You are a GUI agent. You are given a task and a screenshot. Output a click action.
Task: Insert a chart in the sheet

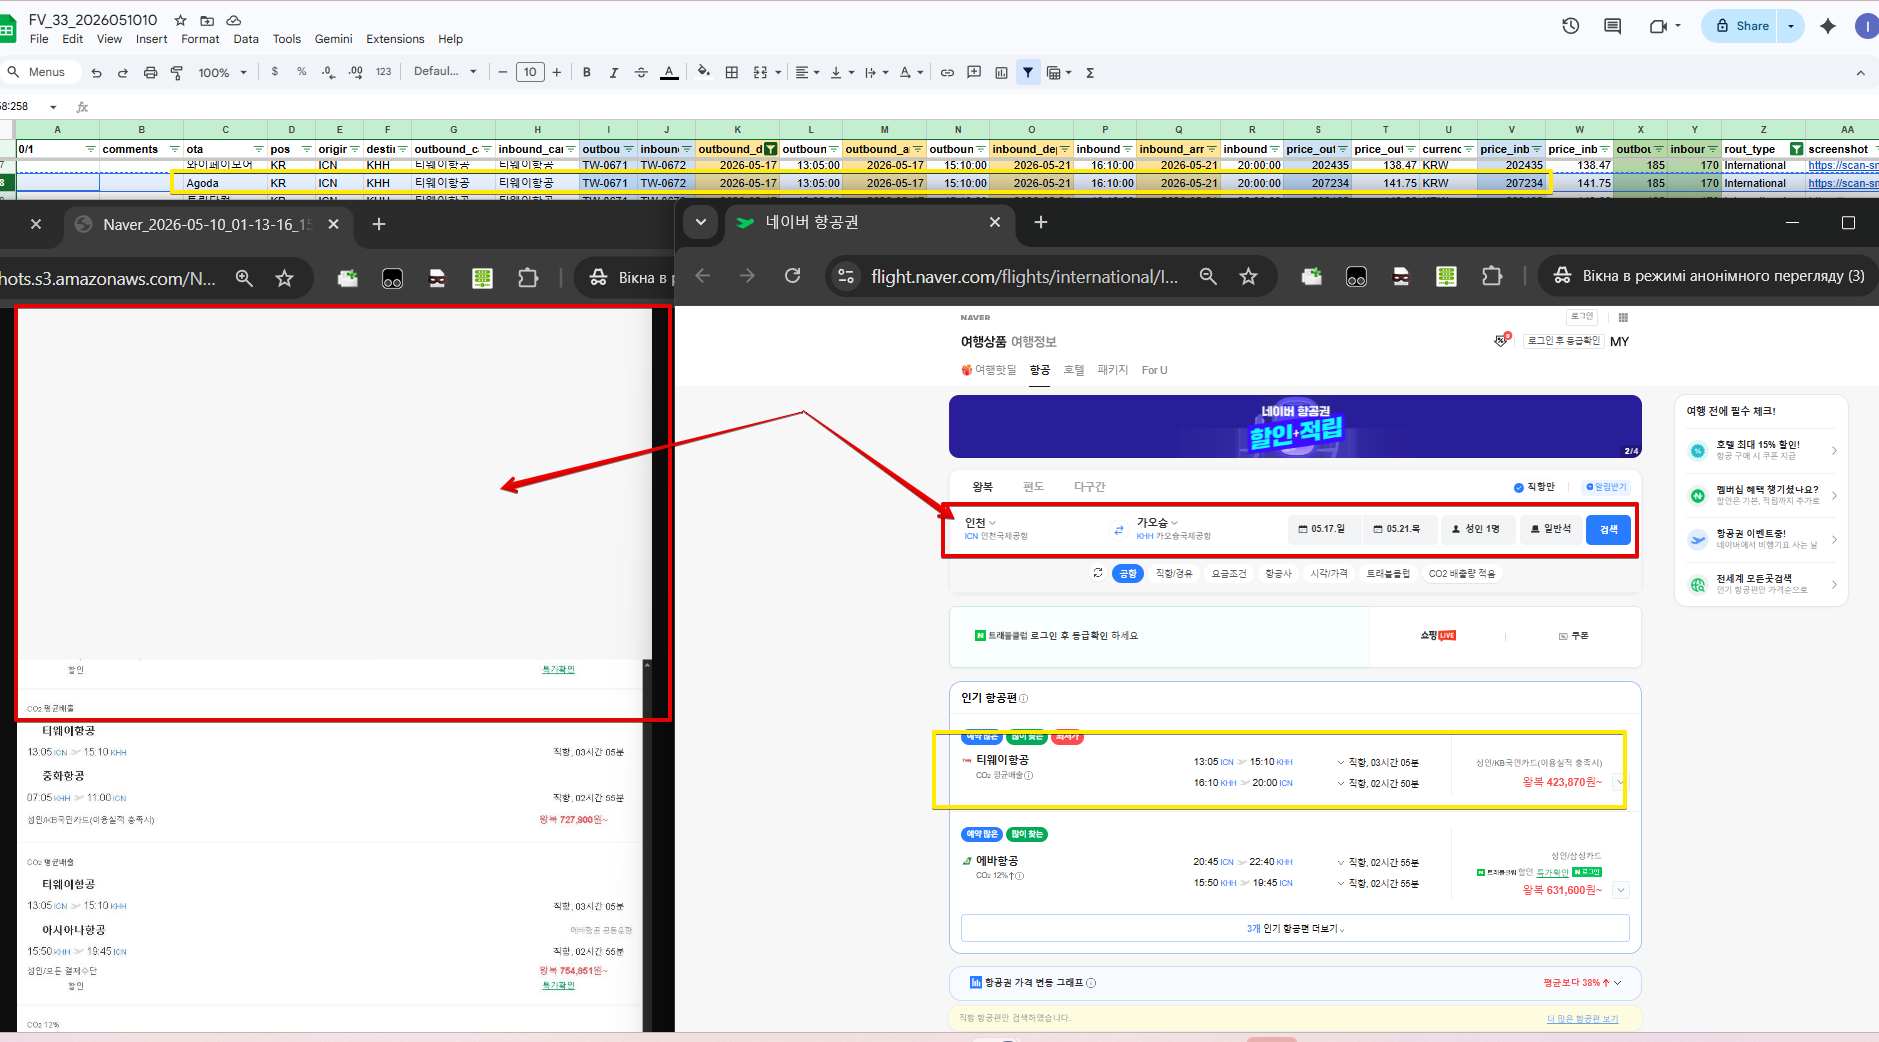click(x=1001, y=72)
